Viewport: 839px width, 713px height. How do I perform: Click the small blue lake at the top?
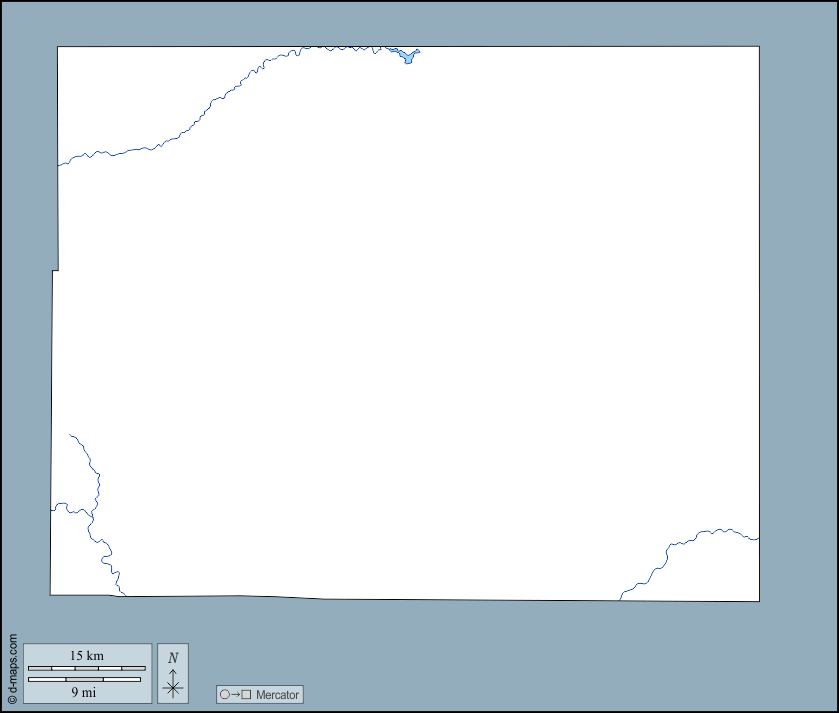(408, 57)
